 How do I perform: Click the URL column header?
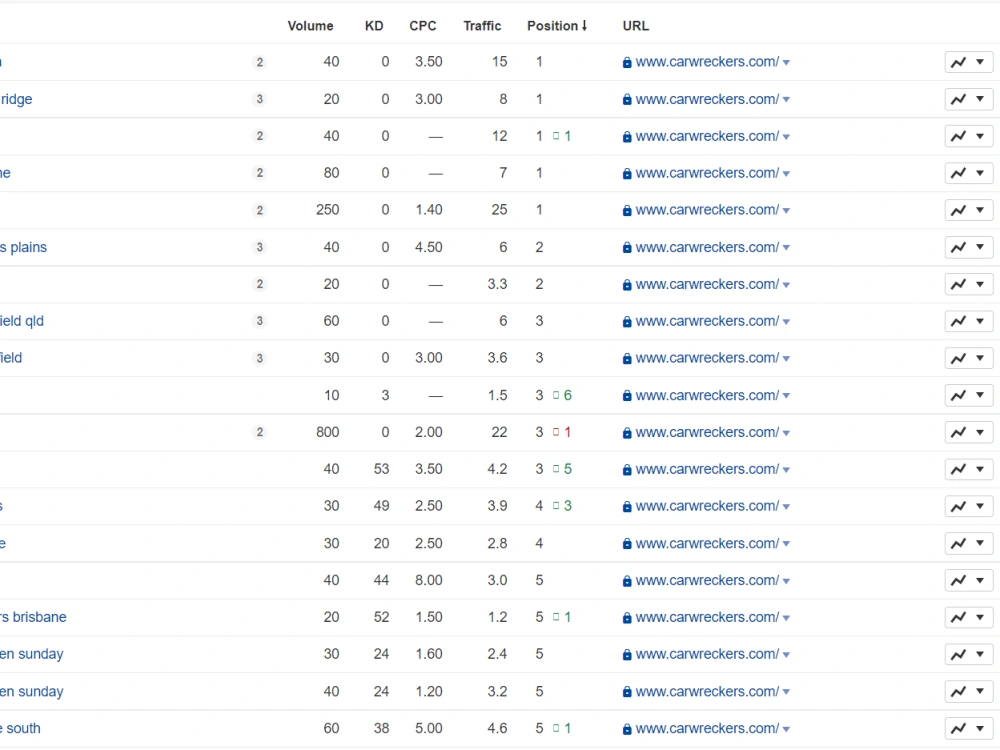coord(636,26)
